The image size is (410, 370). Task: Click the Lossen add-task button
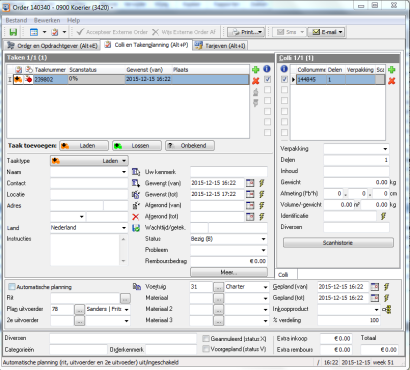[x=137, y=146]
